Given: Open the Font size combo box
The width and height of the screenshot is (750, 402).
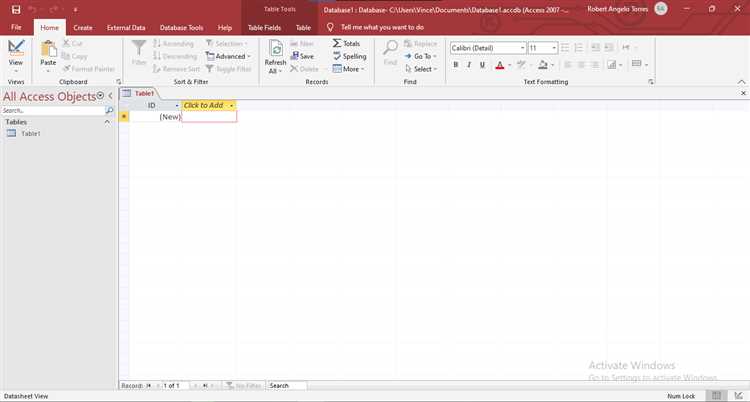Looking at the screenshot, I should coord(543,48).
